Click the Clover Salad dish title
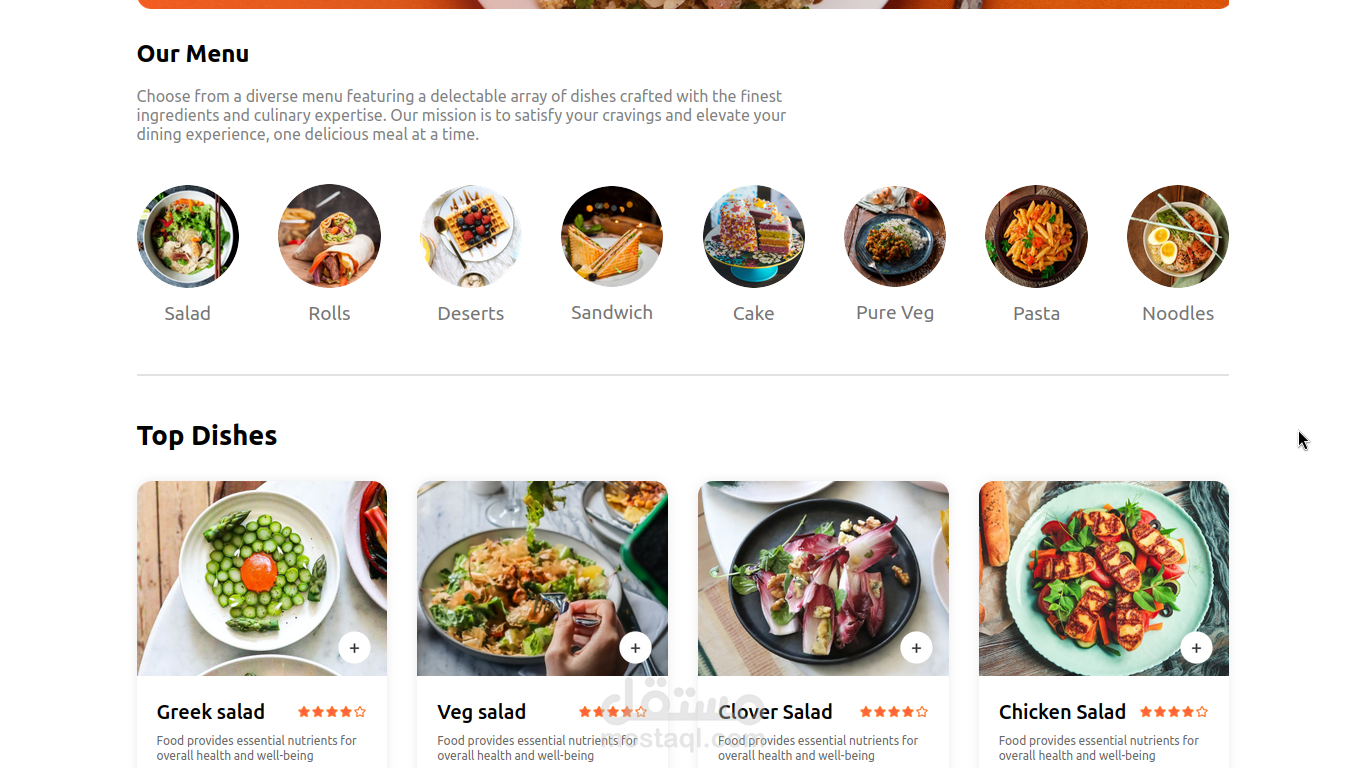The width and height of the screenshot is (1366, 768). pos(775,712)
